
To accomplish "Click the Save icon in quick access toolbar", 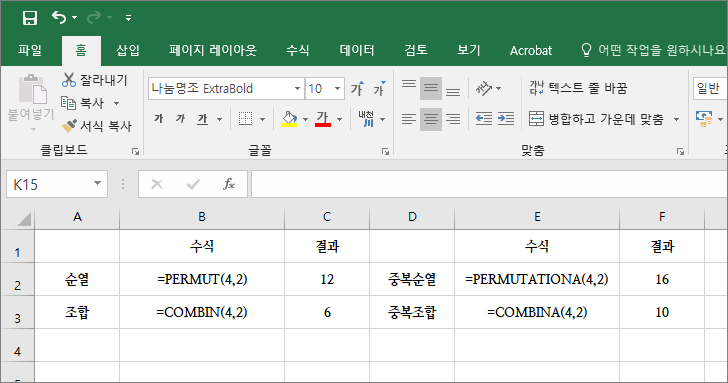I will [30, 18].
